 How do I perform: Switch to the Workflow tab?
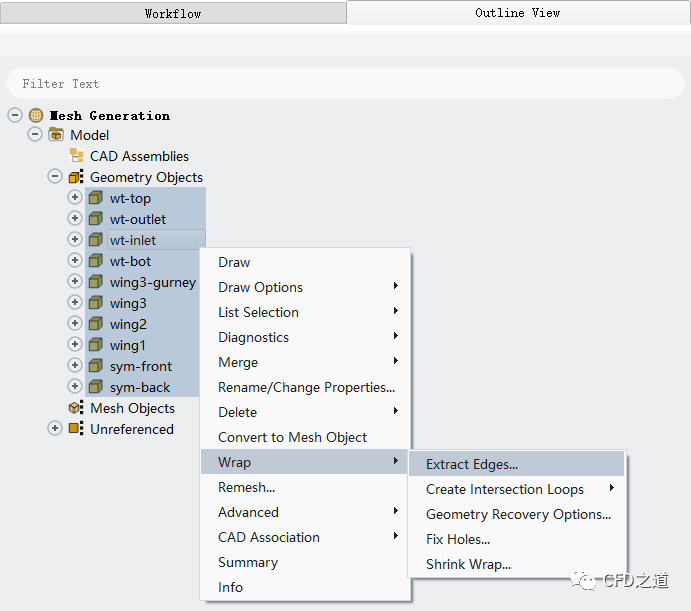173,13
